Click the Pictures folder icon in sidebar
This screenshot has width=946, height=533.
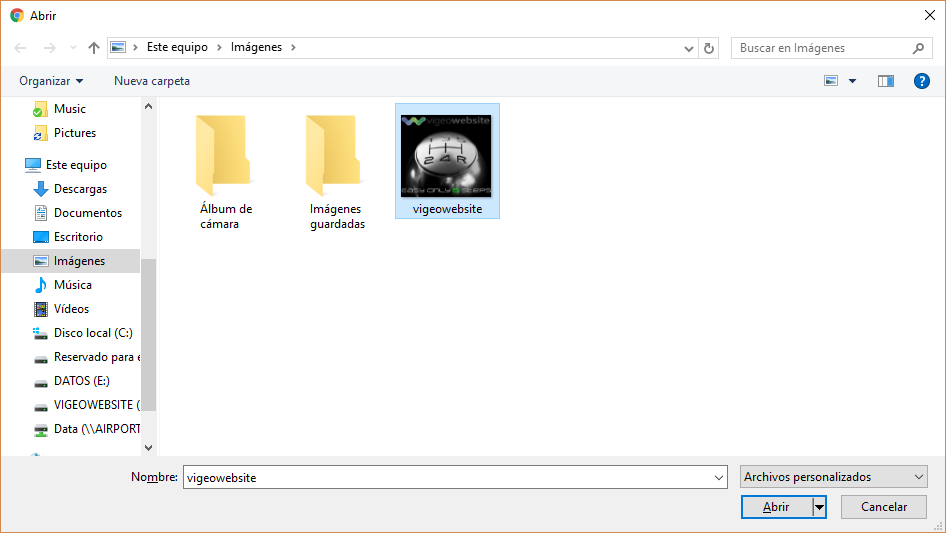coord(40,133)
